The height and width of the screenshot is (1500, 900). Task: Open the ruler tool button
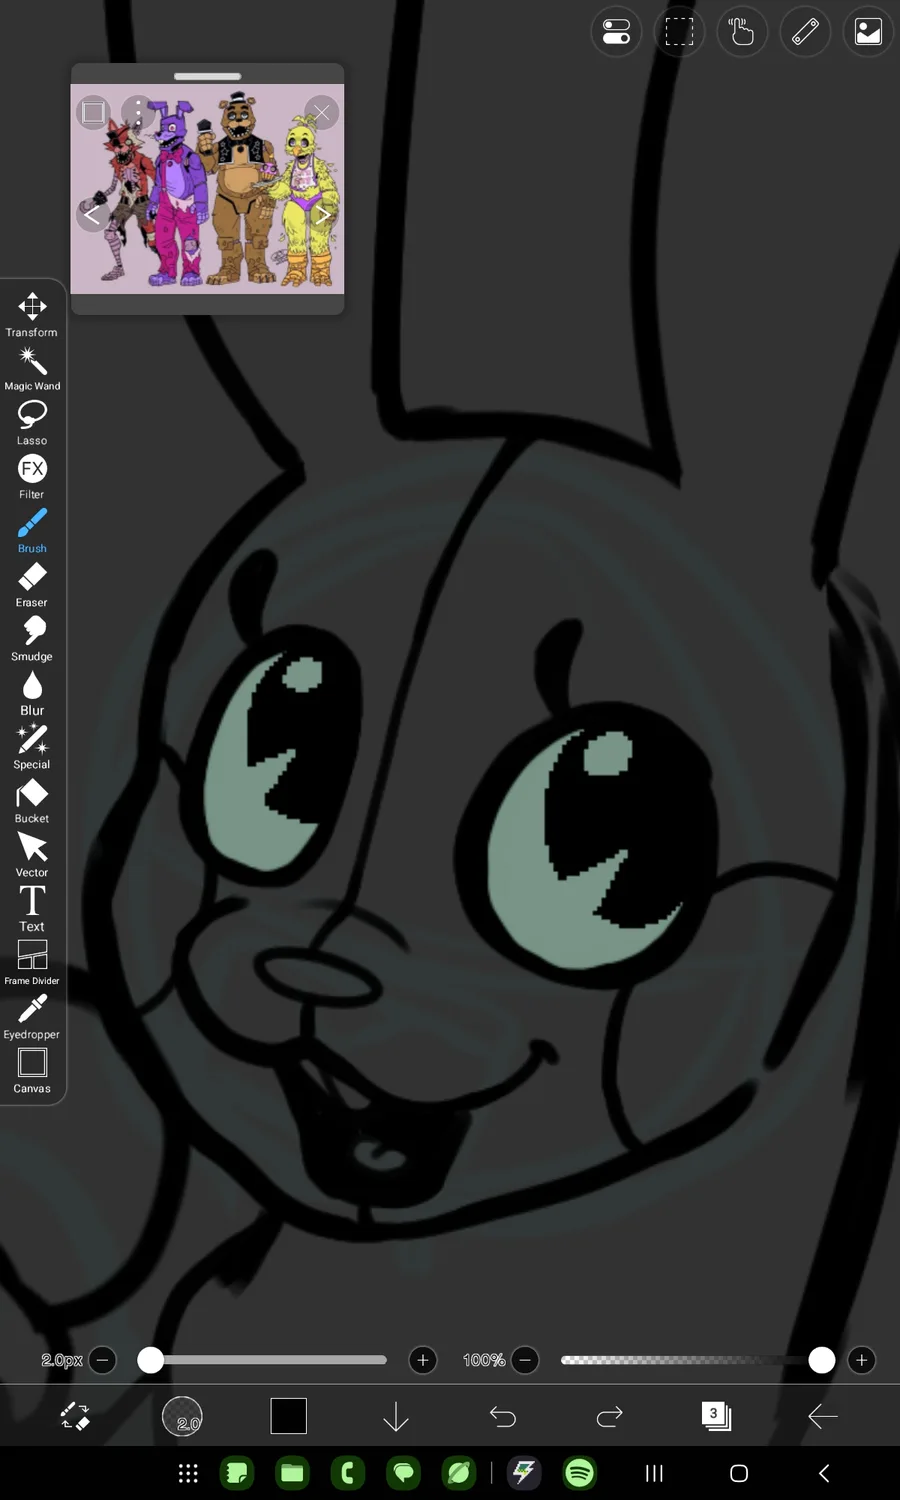coord(805,32)
